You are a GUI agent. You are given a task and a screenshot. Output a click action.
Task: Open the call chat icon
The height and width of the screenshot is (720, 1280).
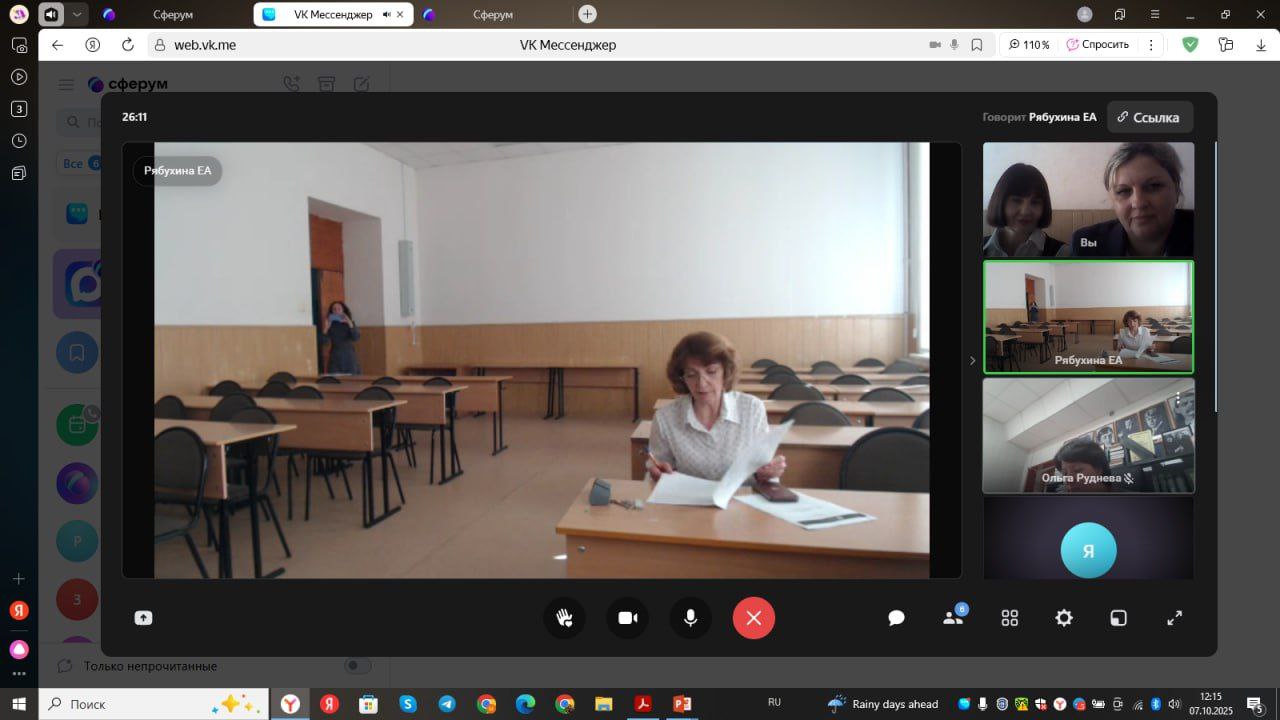896,618
